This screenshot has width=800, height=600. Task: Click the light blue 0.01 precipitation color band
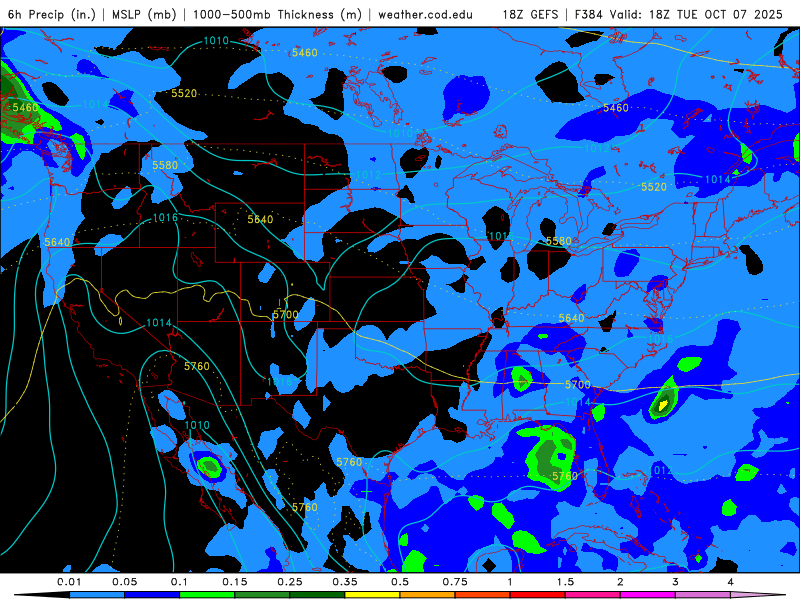[x=97, y=595]
